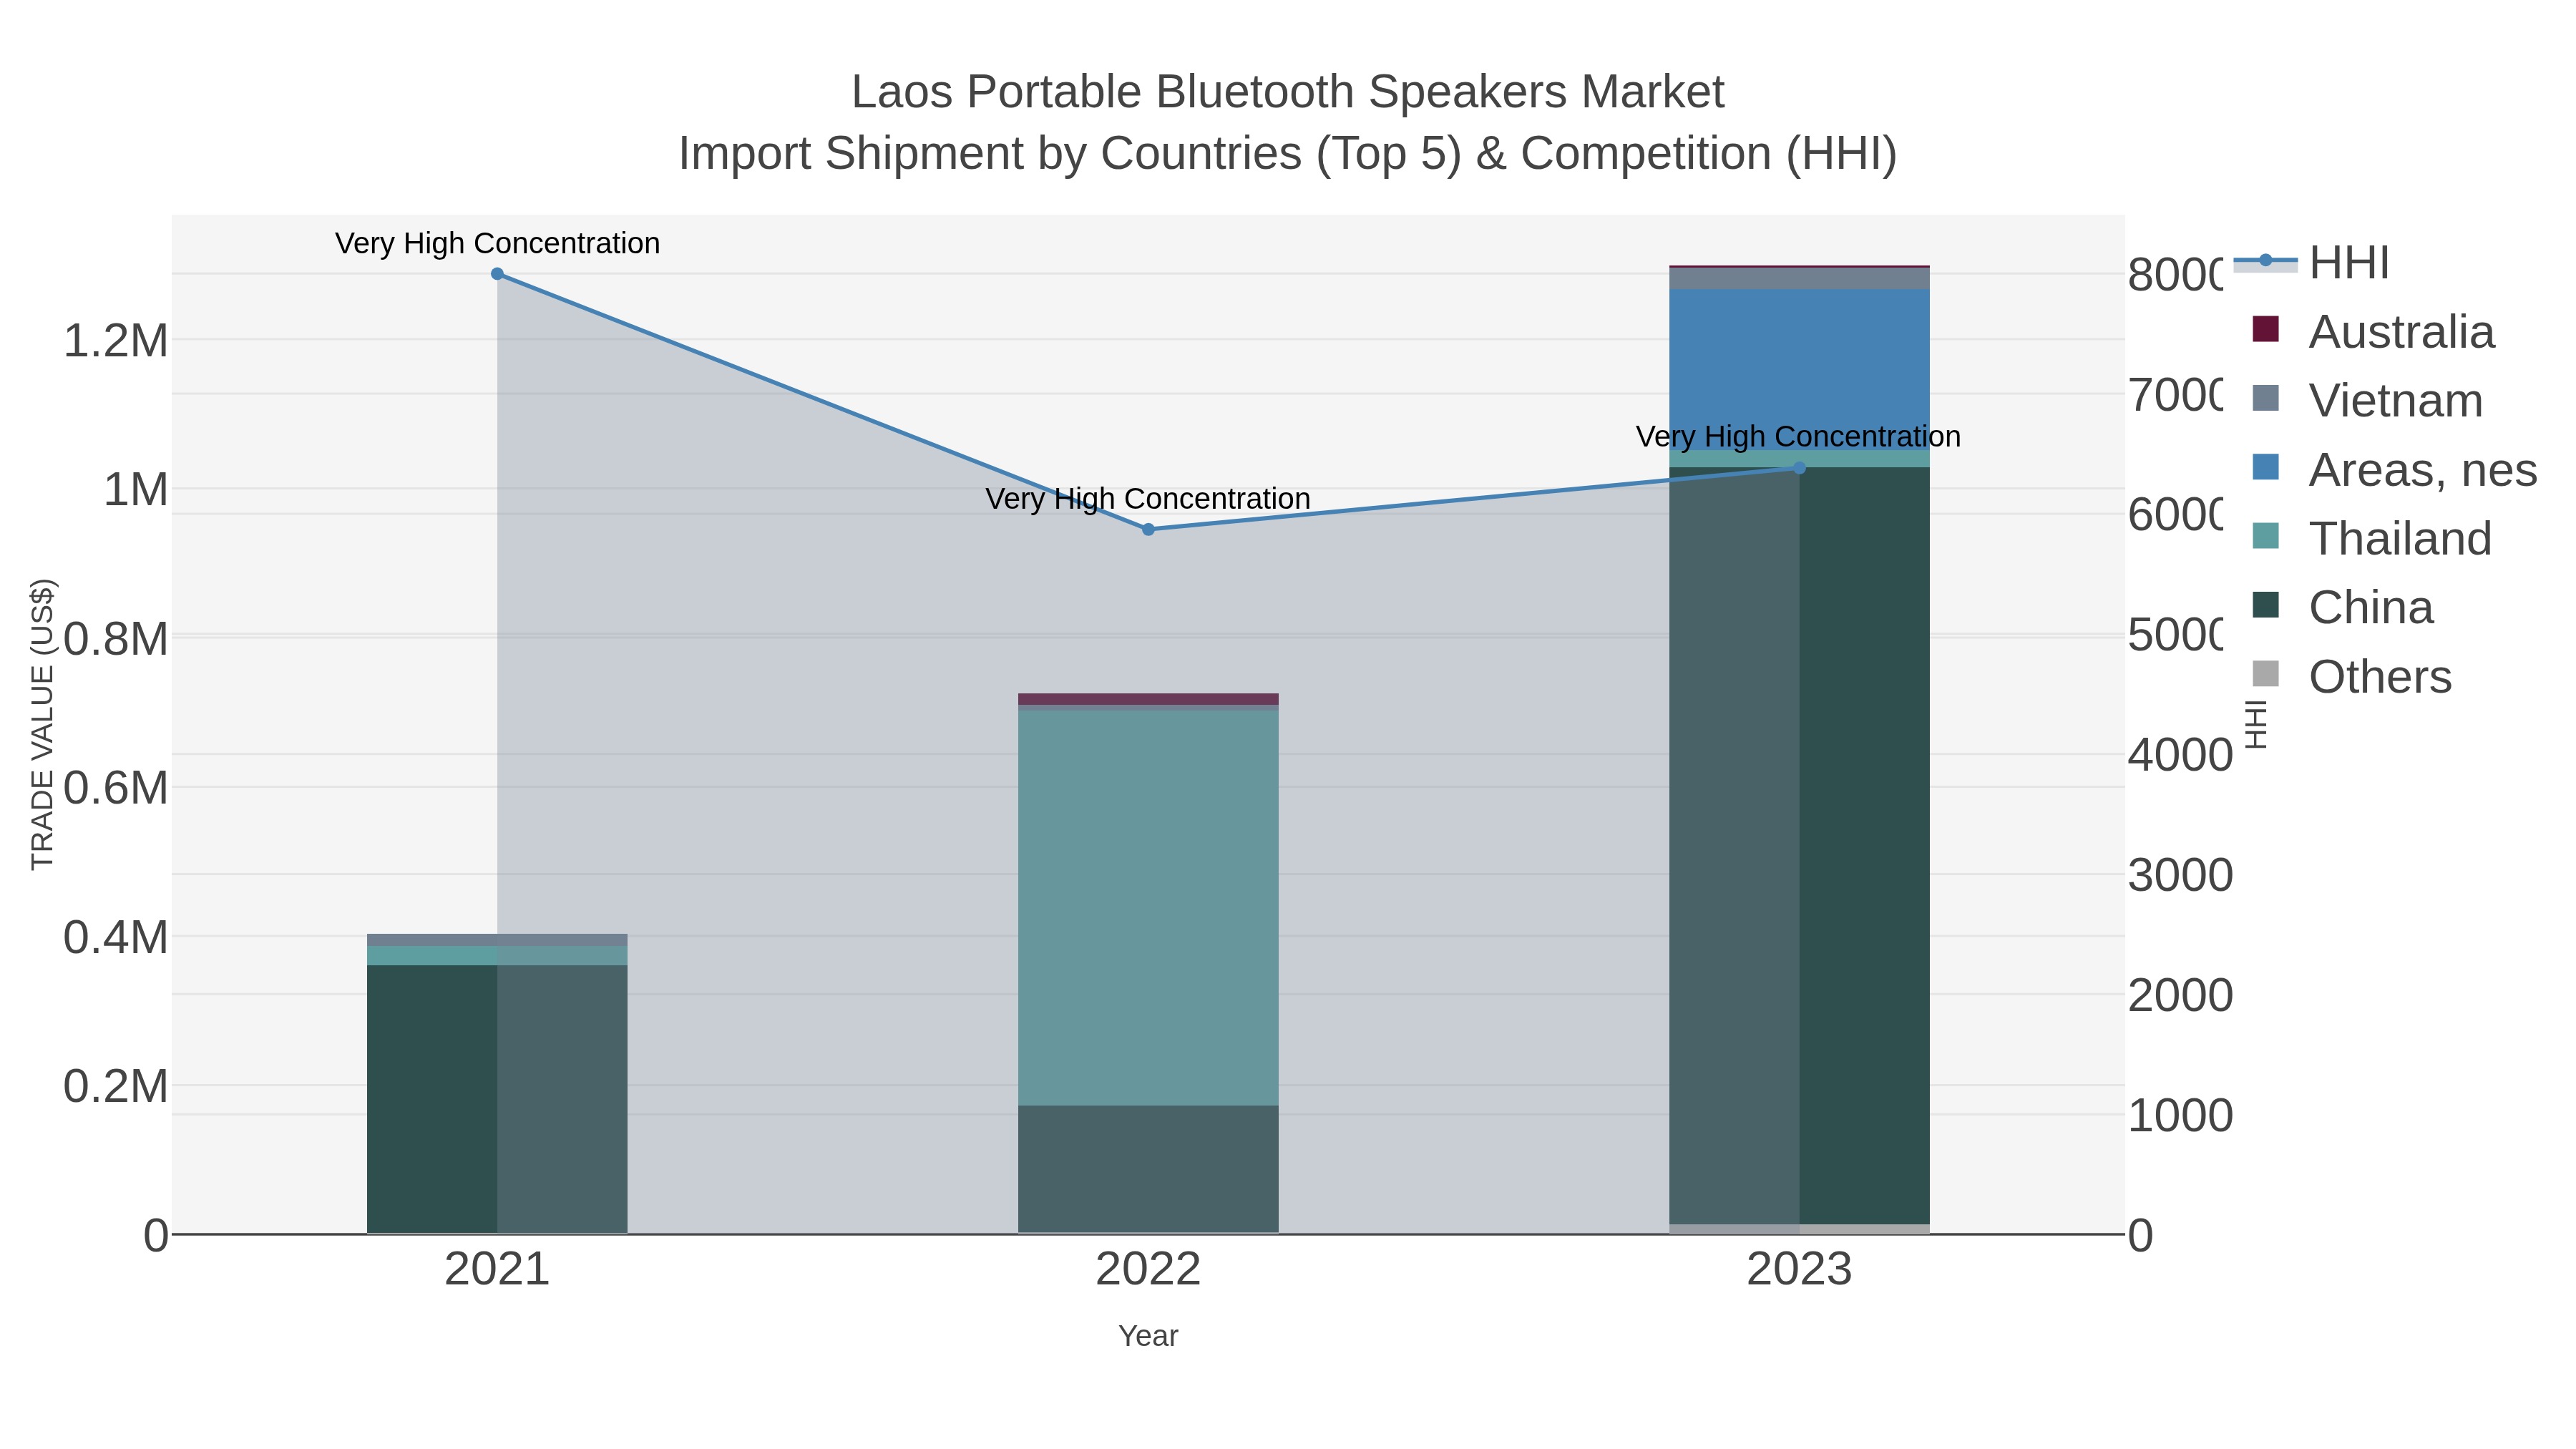Image resolution: width=2576 pixels, height=1449 pixels.
Task: Click the China segment of 2021 bar
Action: 497,1099
